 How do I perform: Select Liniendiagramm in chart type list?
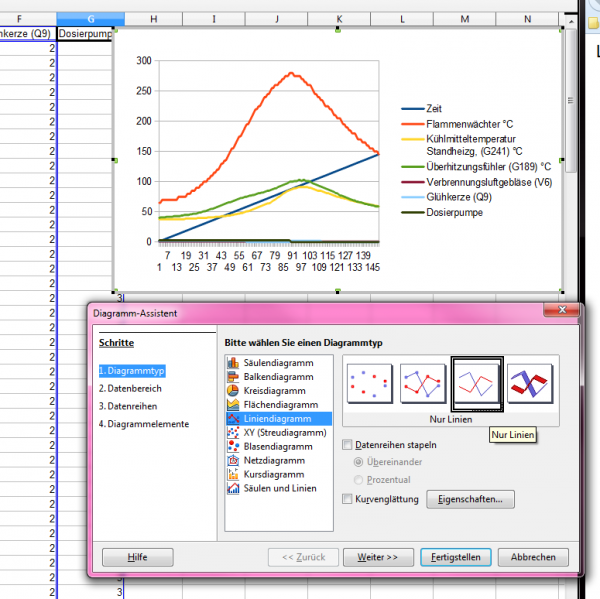(x=279, y=419)
